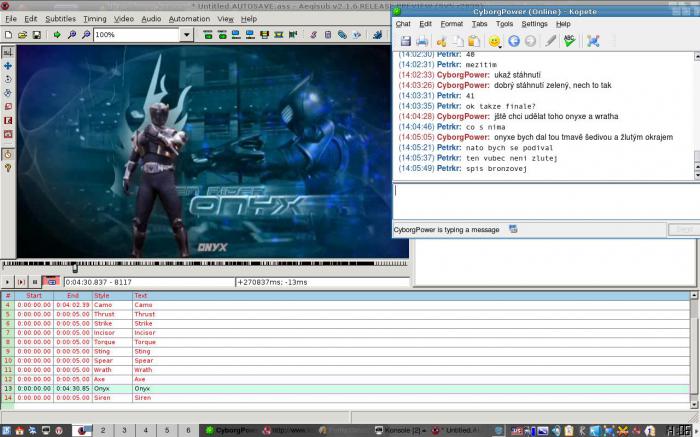Click the blue network icon in Kopete toolbar
700x437 pixels.
pyautogui.click(x=593, y=41)
